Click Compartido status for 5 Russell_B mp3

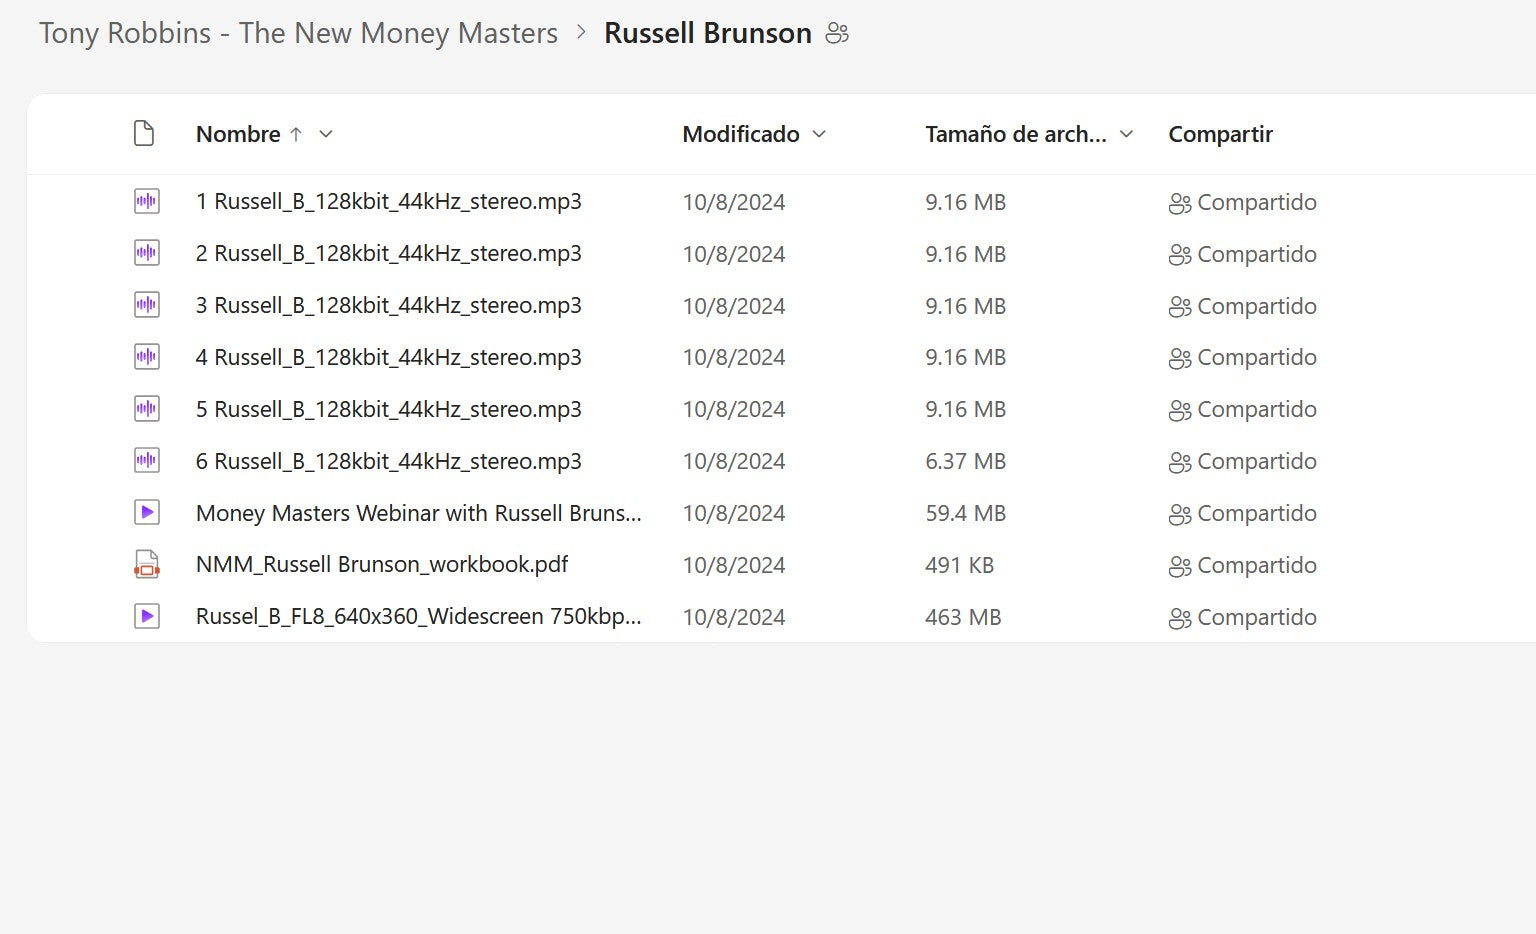[1256, 410]
